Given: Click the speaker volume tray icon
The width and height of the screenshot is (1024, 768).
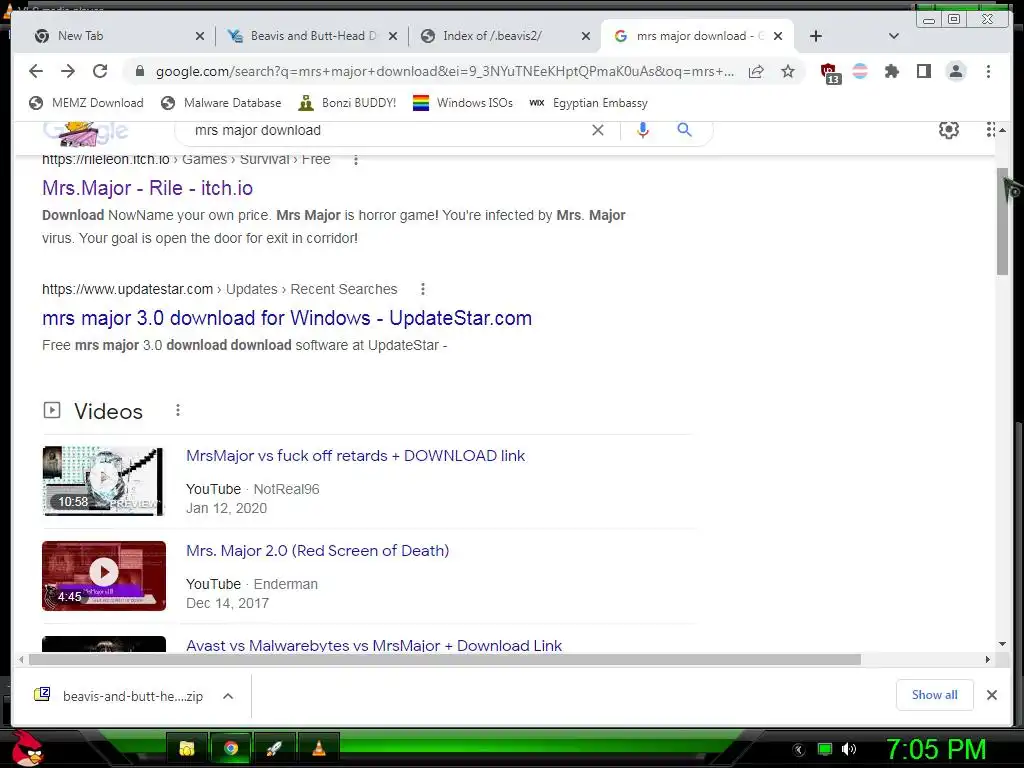Looking at the screenshot, I should tap(848, 749).
